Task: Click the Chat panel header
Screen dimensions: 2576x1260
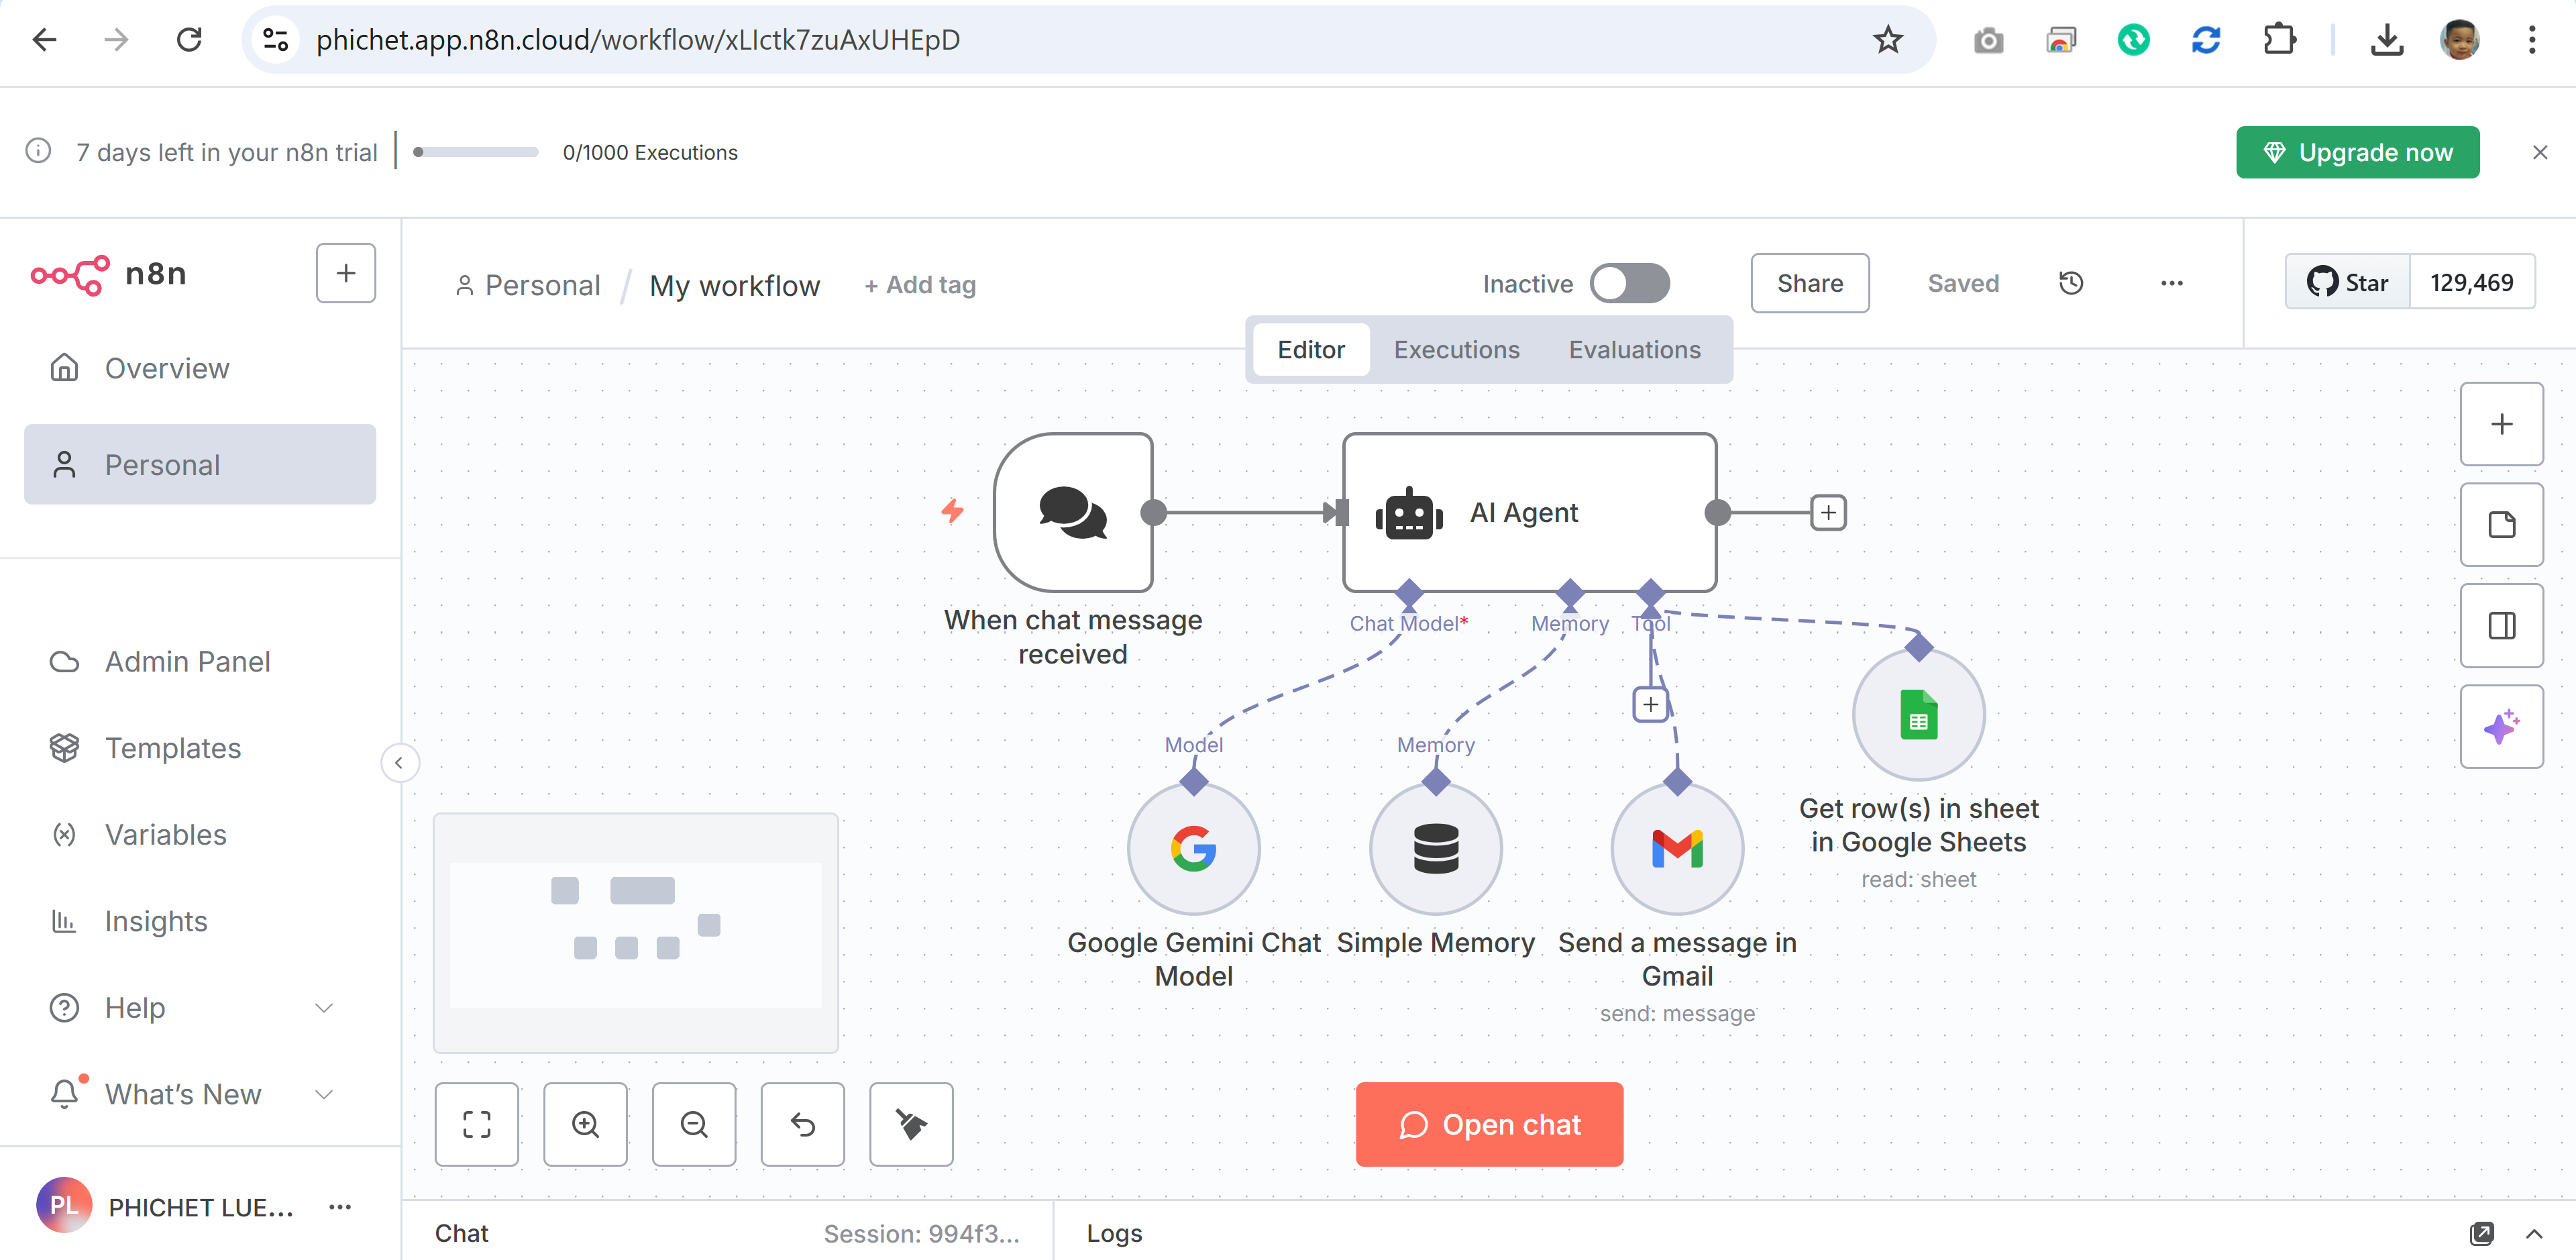Action: (x=462, y=1233)
